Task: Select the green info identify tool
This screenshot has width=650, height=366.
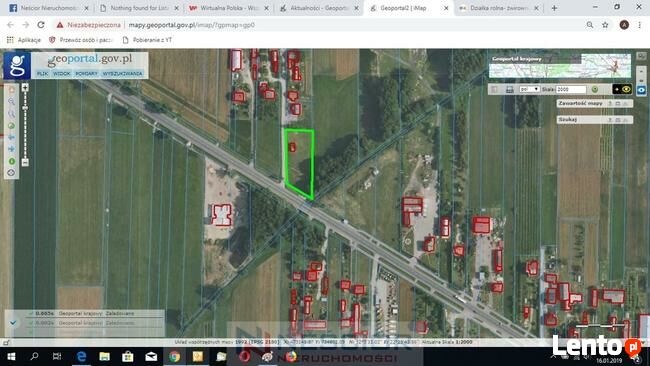Action: click(x=12, y=161)
